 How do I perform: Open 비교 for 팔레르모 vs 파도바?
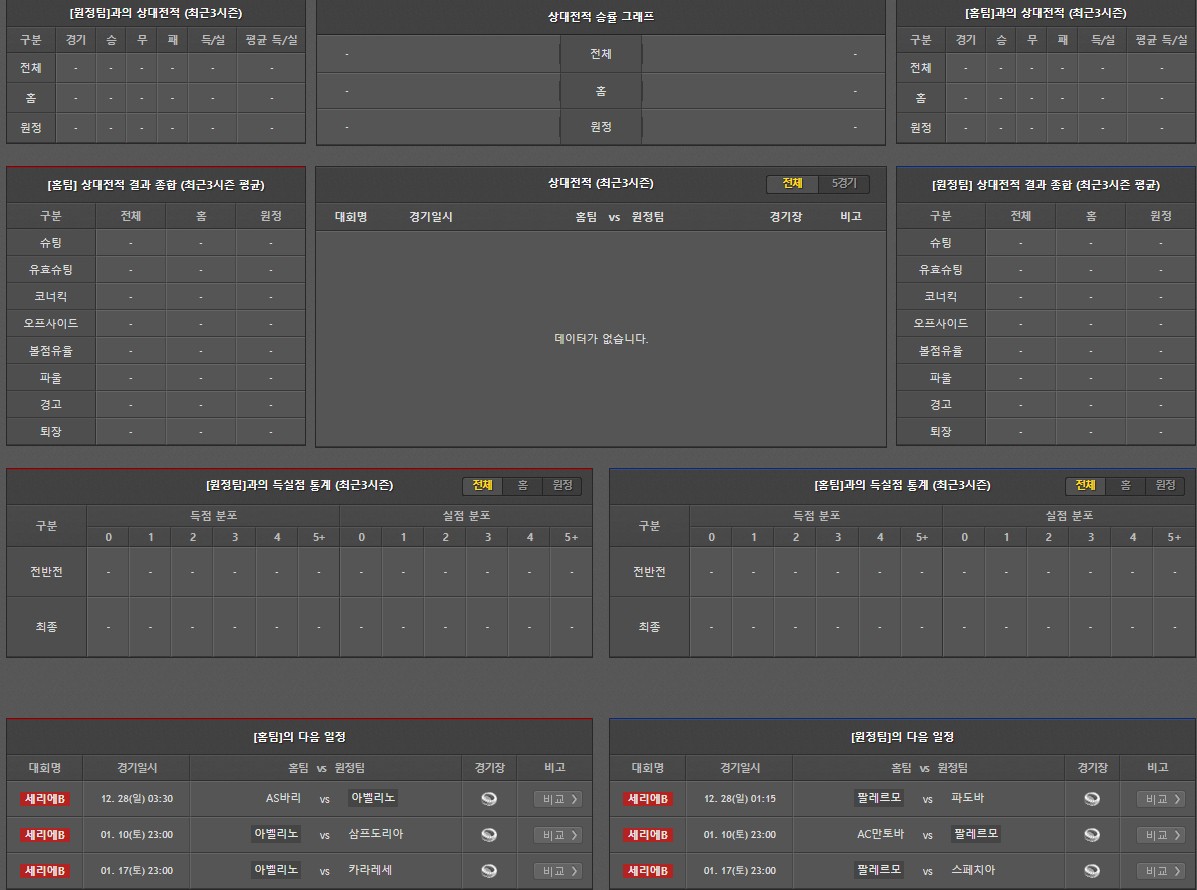[x=1160, y=799]
